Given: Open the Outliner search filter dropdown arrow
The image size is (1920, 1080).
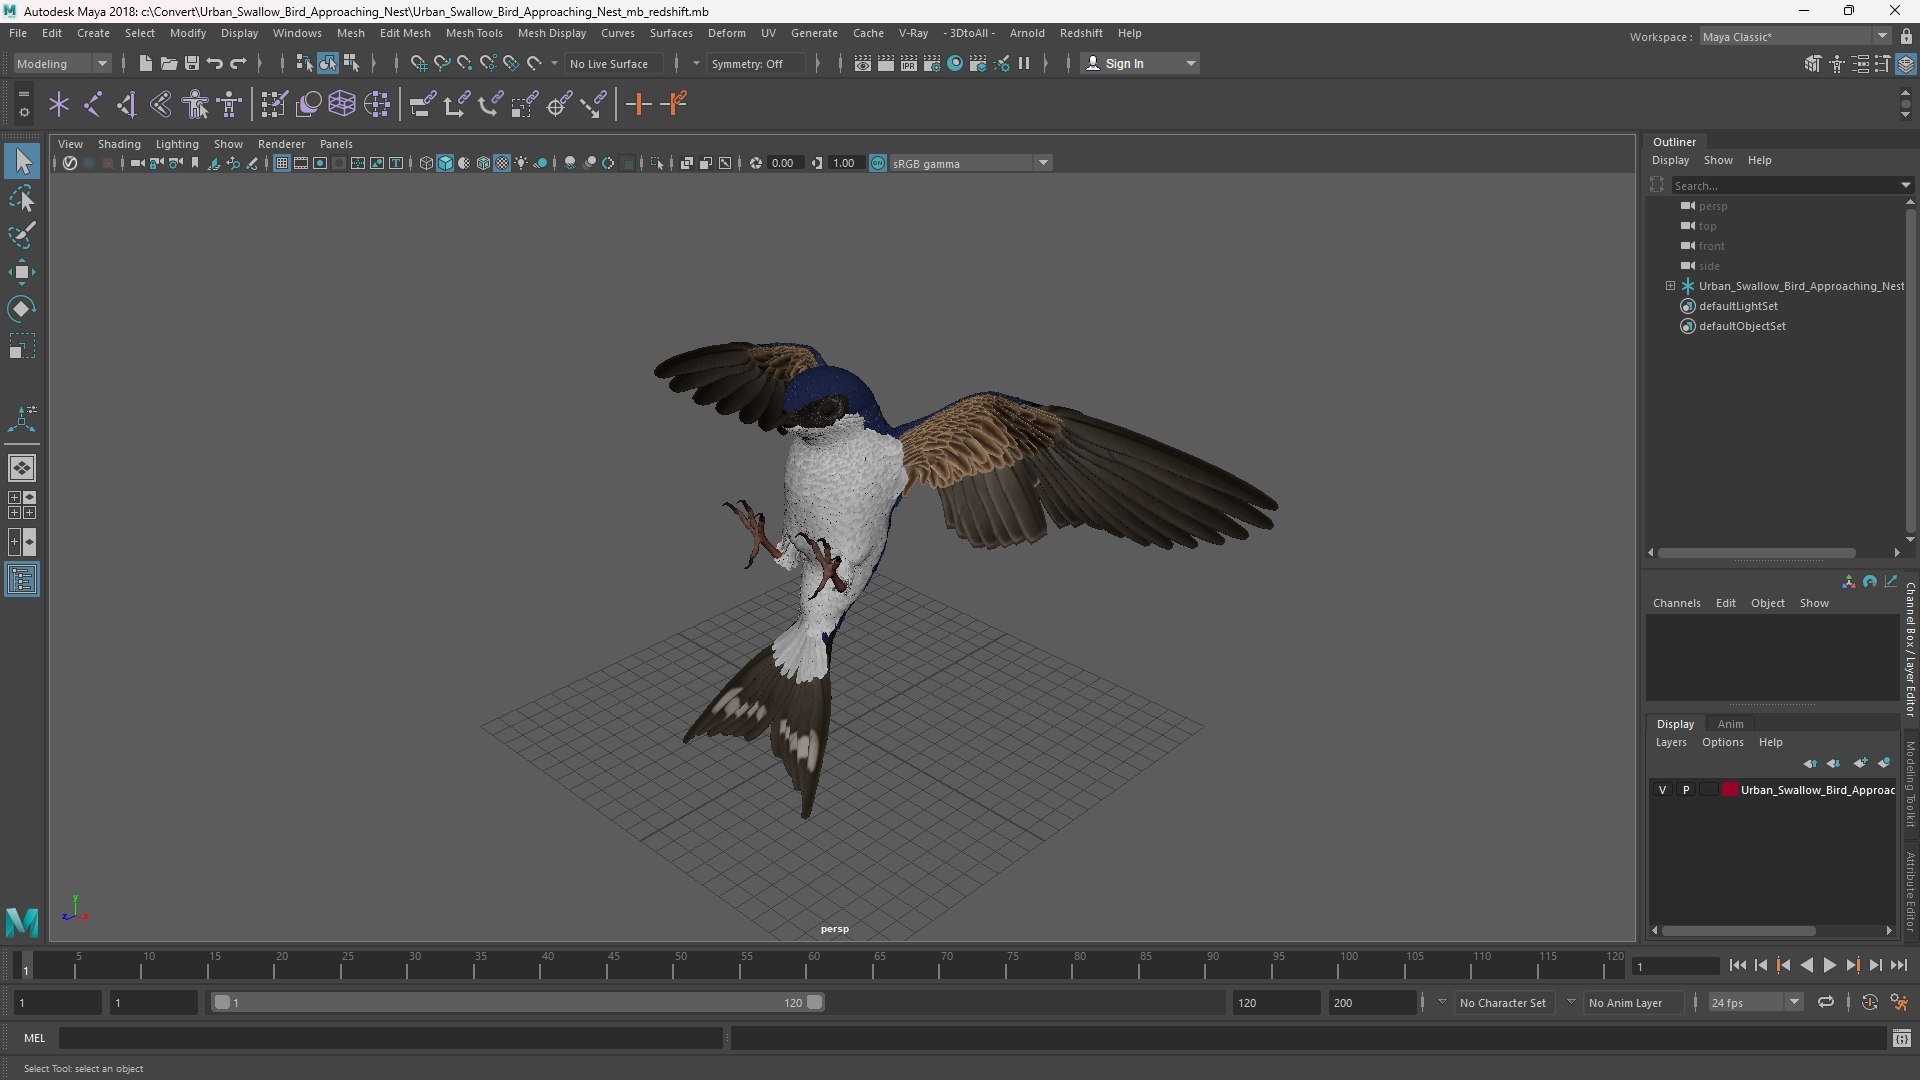Looking at the screenshot, I should [1905, 185].
